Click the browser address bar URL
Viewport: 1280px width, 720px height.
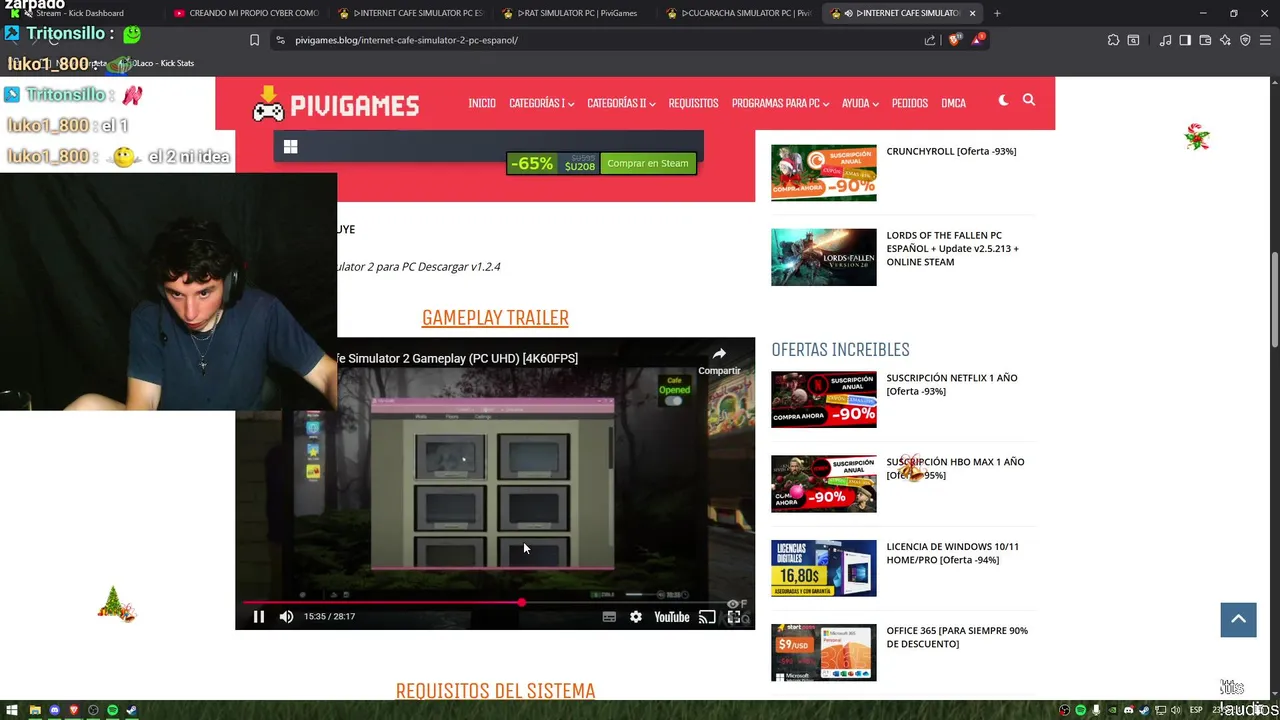tap(406, 40)
